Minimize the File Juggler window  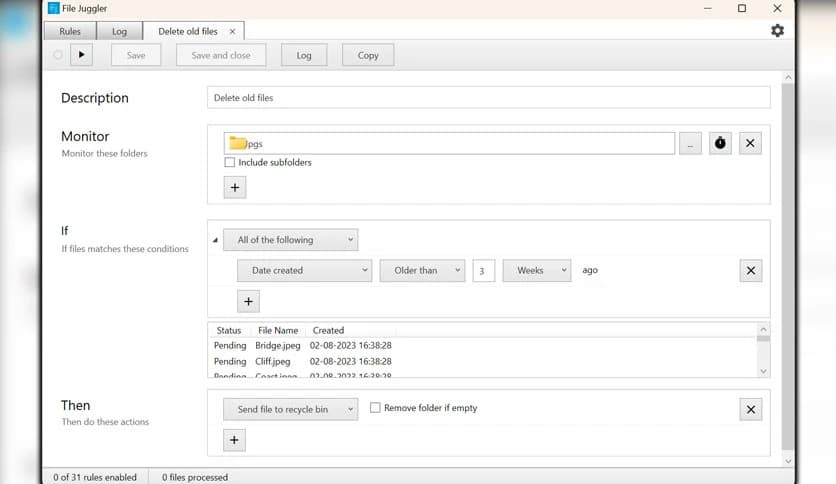[708, 8]
